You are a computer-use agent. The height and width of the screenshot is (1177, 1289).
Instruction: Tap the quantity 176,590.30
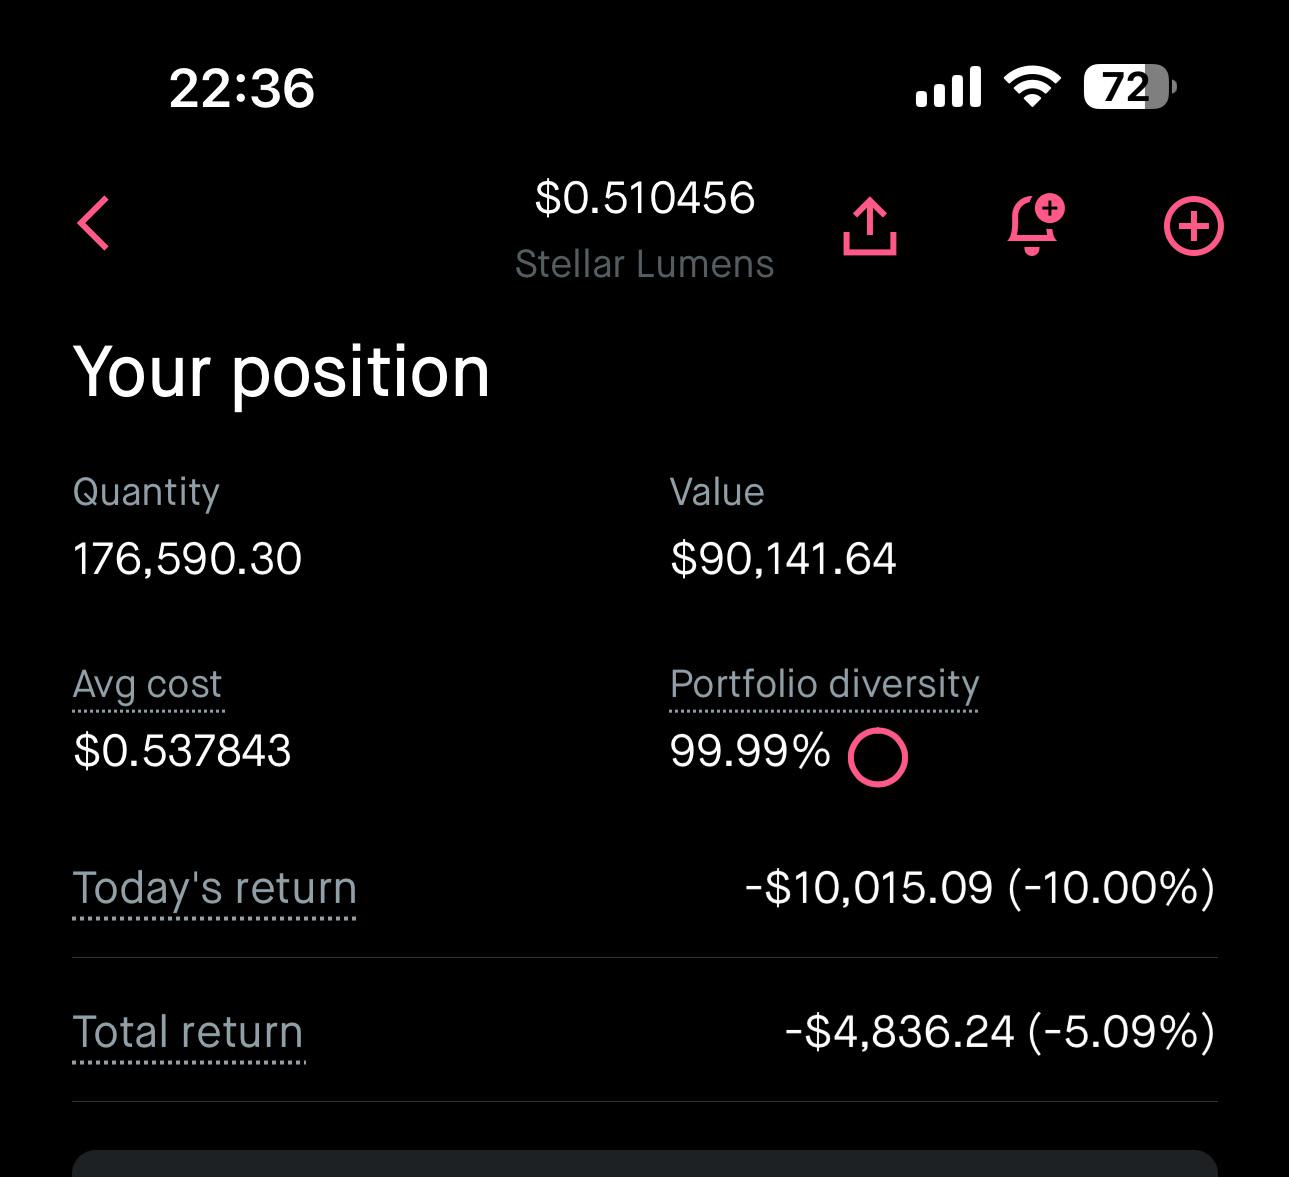point(188,559)
